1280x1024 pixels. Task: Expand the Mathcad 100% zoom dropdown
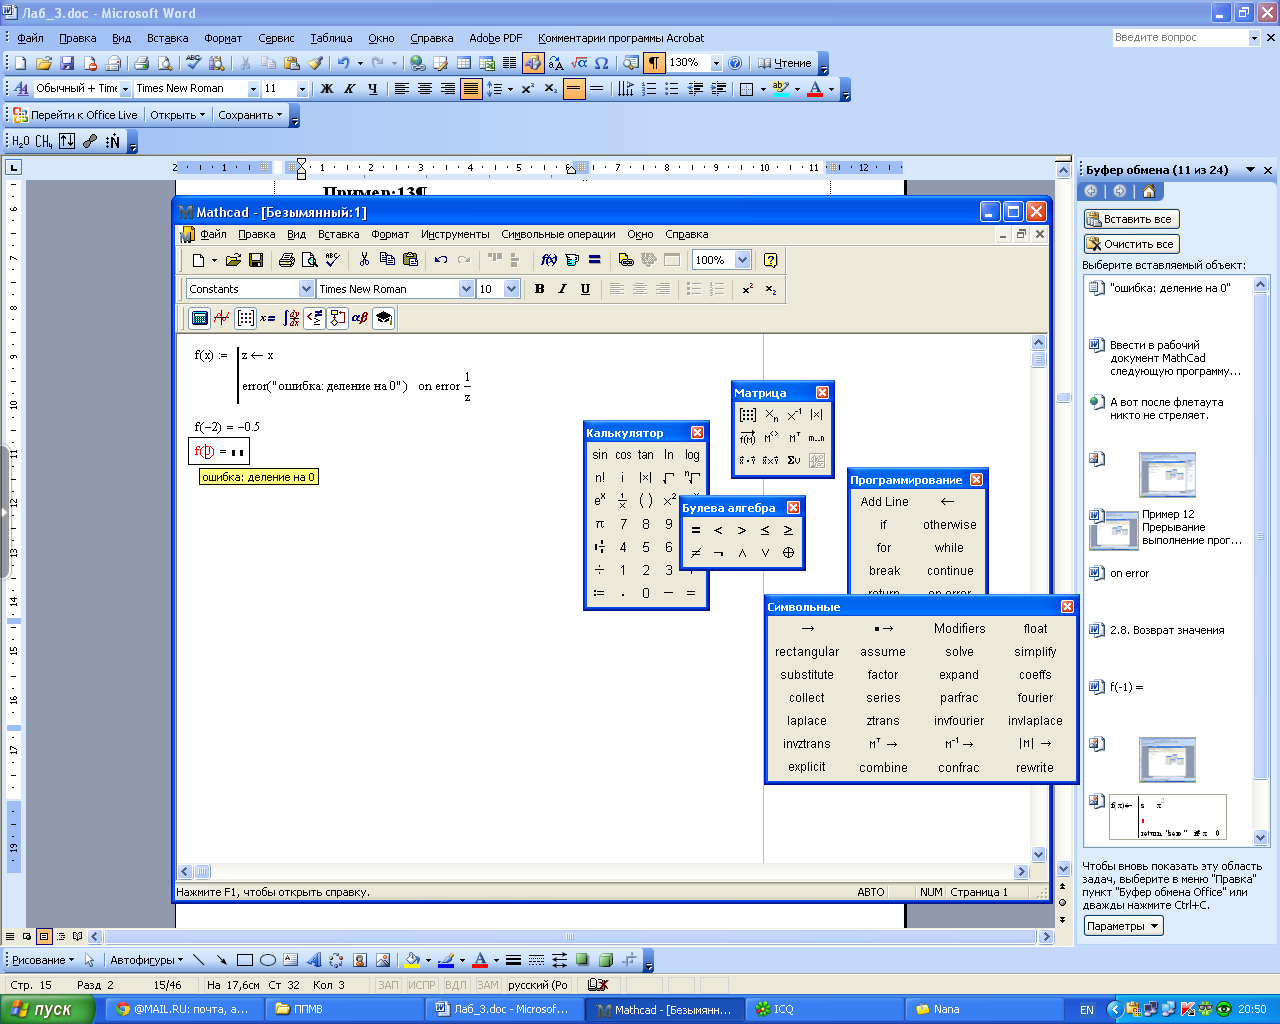pos(742,260)
